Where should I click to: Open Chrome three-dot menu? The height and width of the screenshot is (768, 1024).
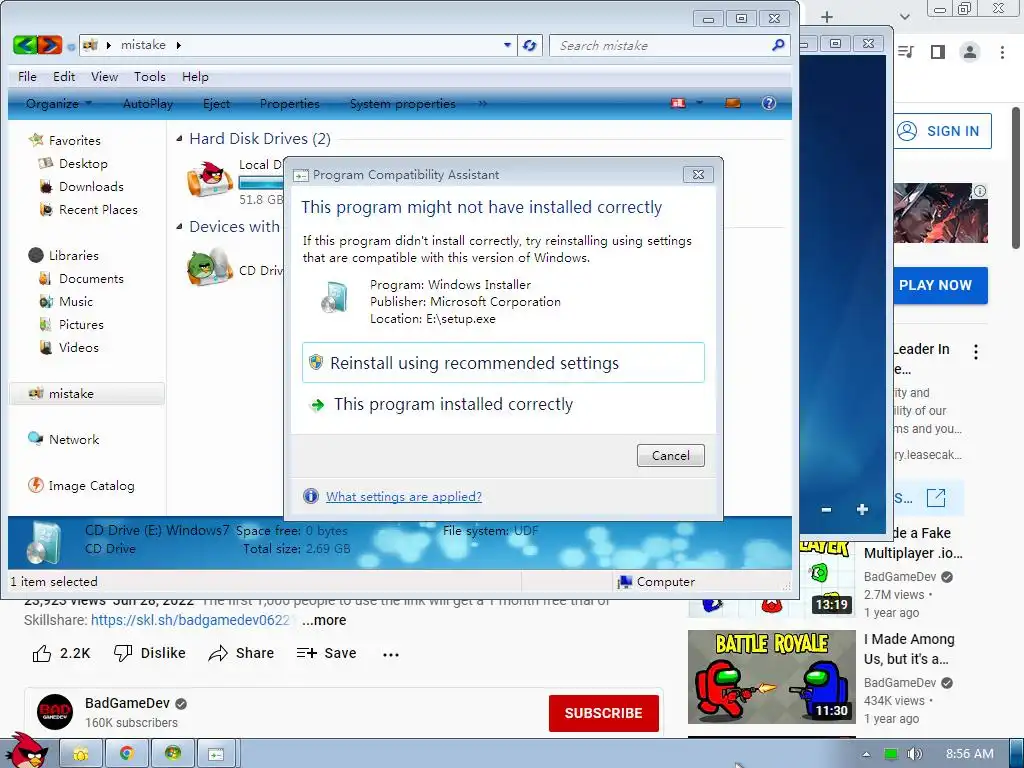pyautogui.click(x=1002, y=52)
